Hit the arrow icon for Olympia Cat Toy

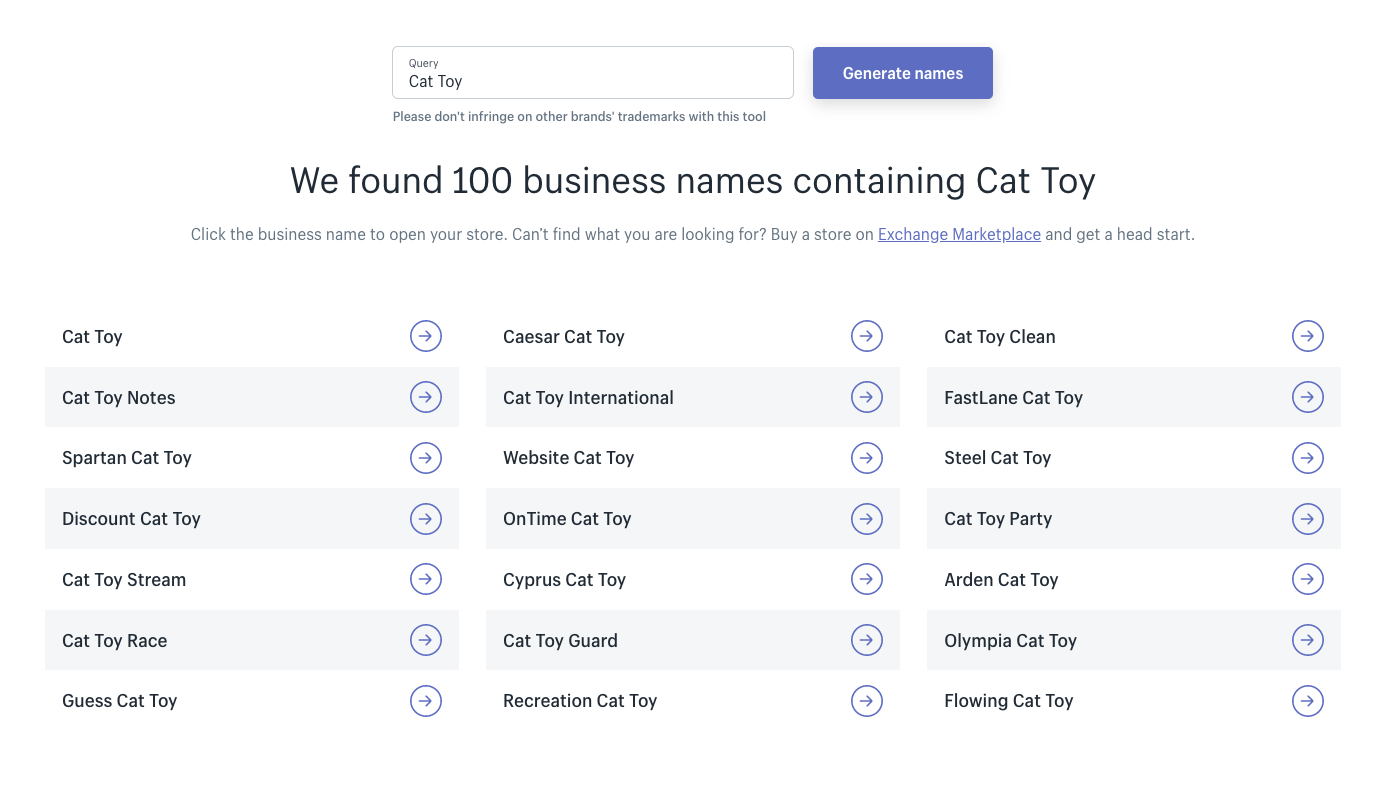click(x=1307, y=640)
